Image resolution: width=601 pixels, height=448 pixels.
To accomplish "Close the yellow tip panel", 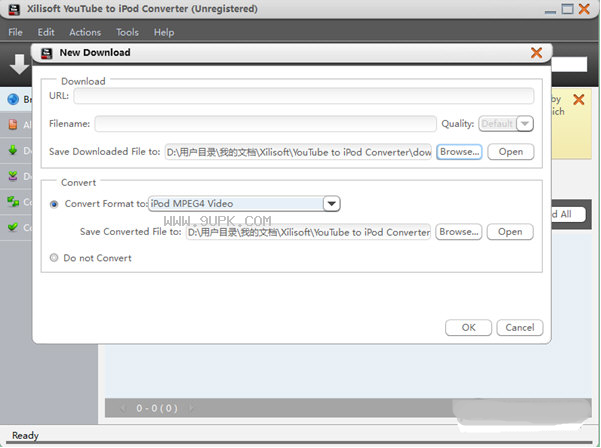I will (x=578, y=100).
